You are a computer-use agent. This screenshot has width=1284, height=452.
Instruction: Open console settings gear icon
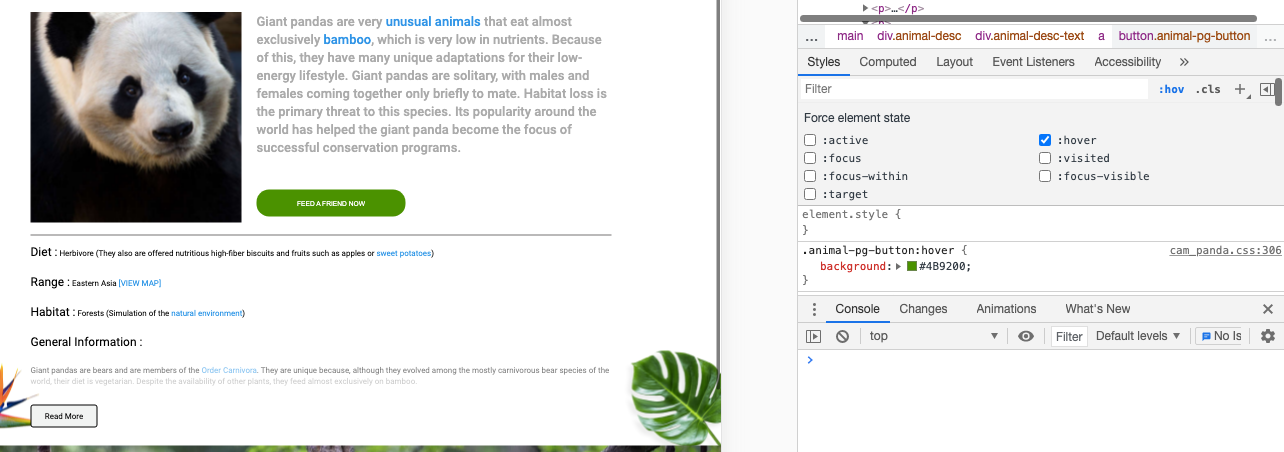(1268, 336)
